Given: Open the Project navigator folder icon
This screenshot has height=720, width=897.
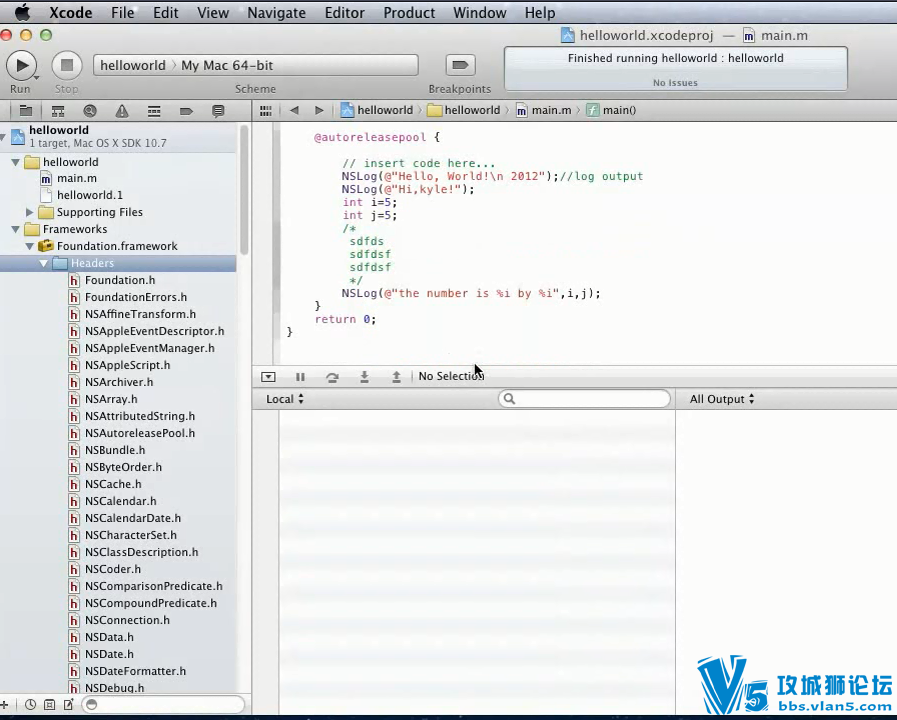Looking at the screenshot, I should pos(26,111).
